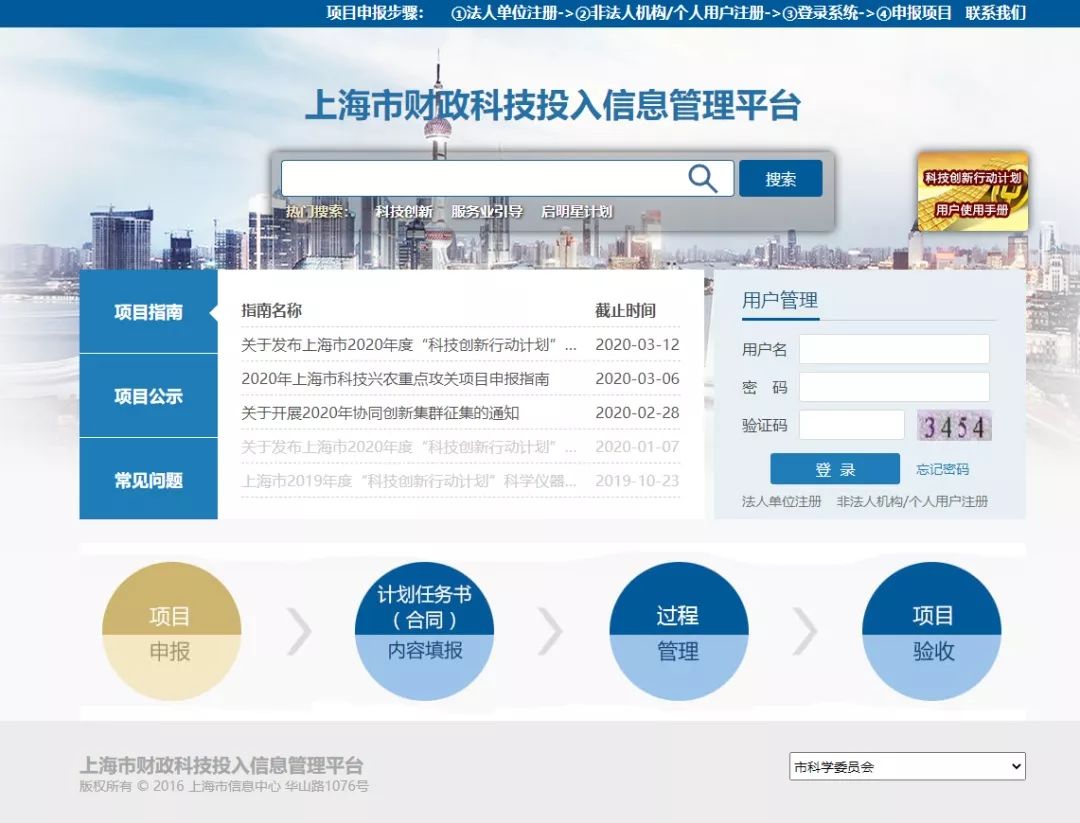Open 非法人机构/个人用户注册 link
Image resolution: width=1080 pixels, height=823 pixels.
tap(912, 501)
